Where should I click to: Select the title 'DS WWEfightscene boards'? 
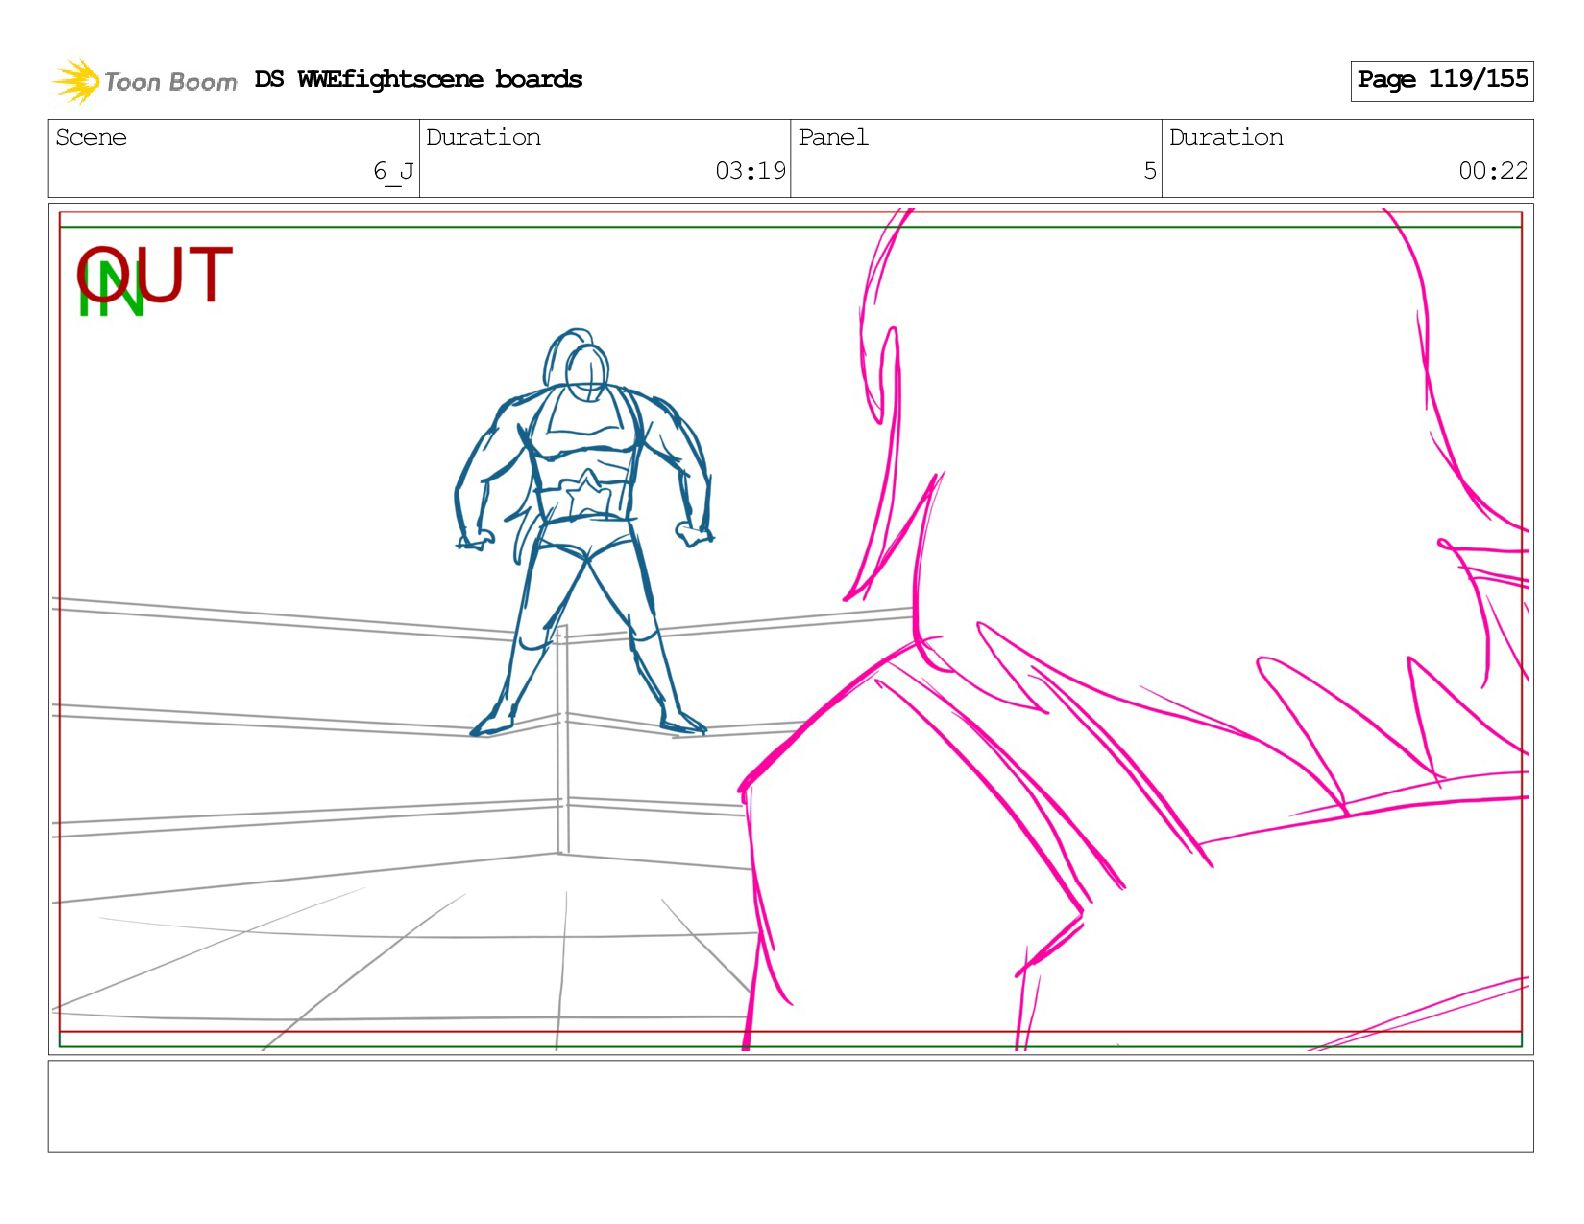418,79
